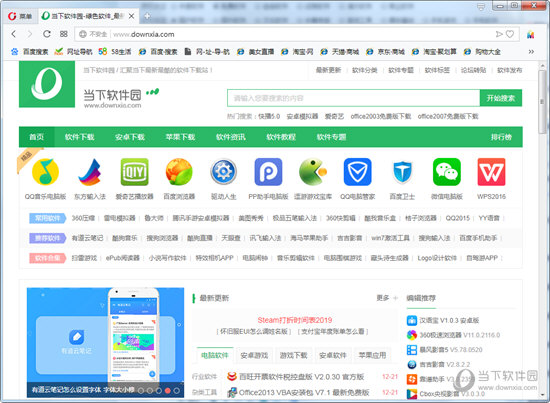This screenshot has width=550, height=403.
Task: Open the 百度搜索 bookmark
Action: click(30, 52)
